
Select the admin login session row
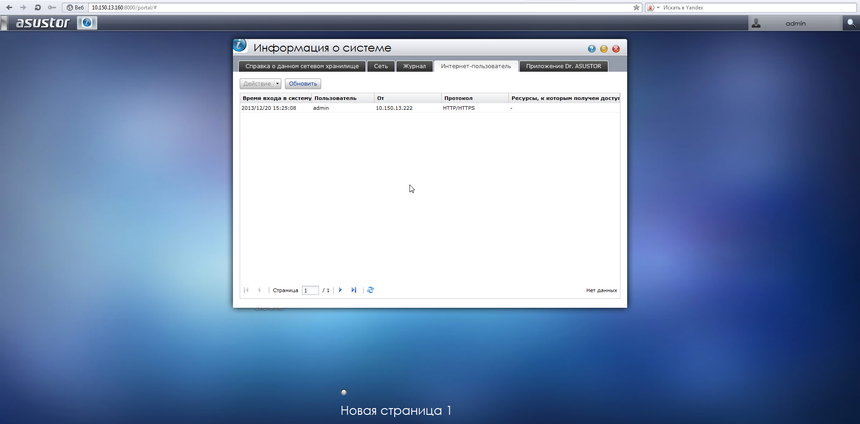click(428, 108)
